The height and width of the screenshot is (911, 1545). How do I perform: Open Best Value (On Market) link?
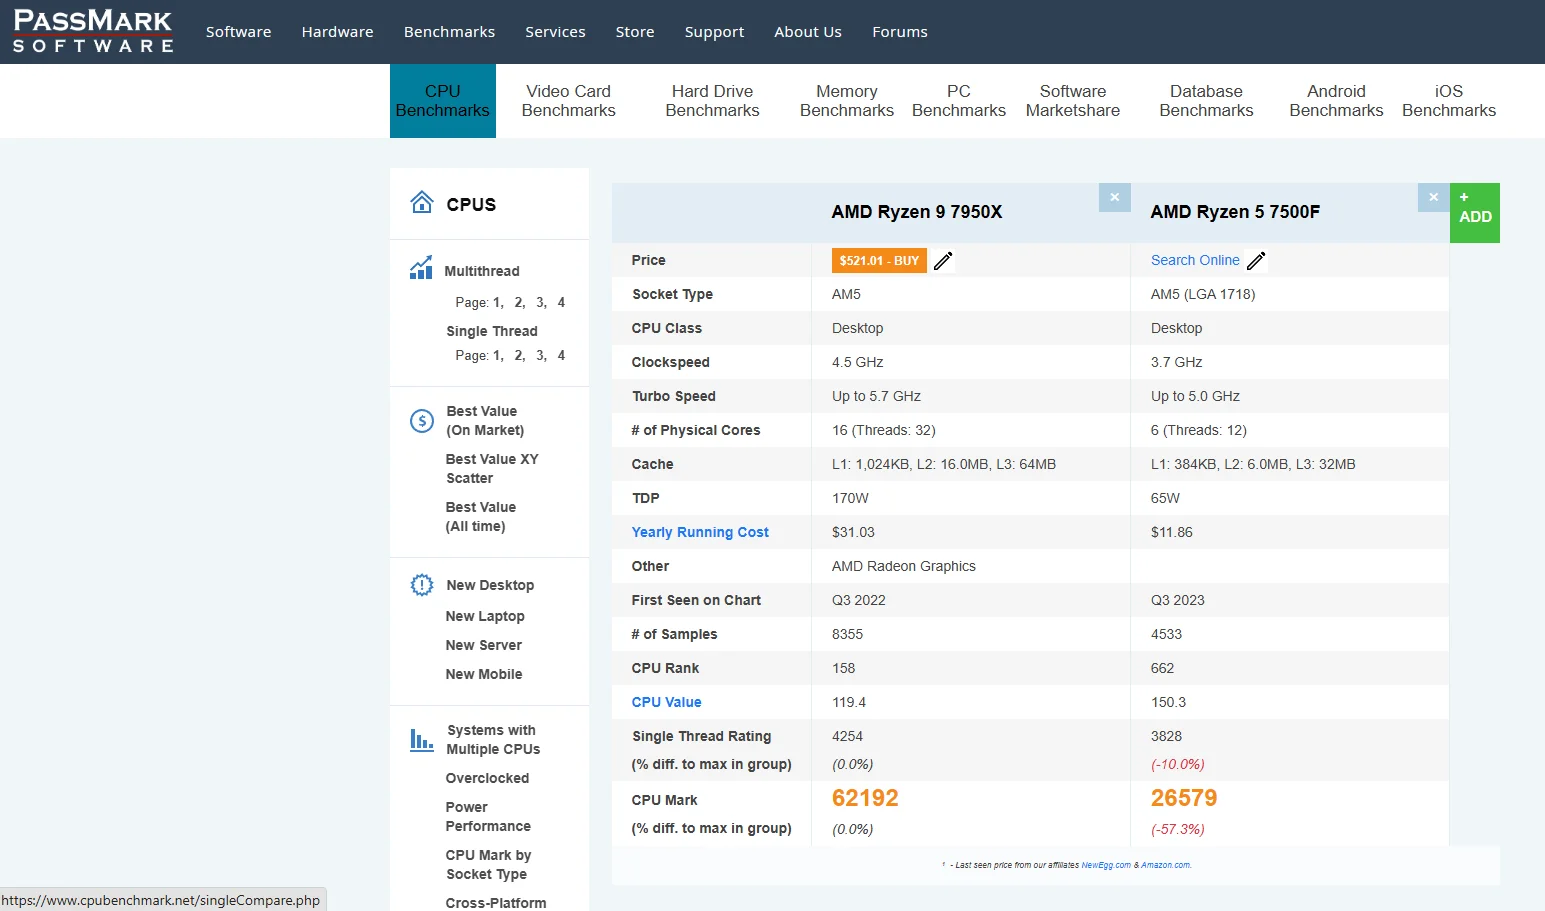point(485,421)
